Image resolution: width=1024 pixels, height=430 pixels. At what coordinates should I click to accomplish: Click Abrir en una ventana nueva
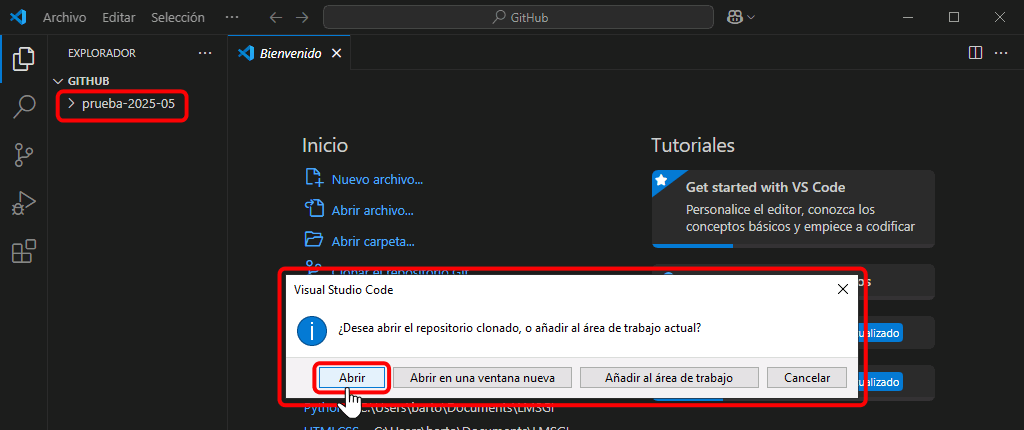point(482,378)
